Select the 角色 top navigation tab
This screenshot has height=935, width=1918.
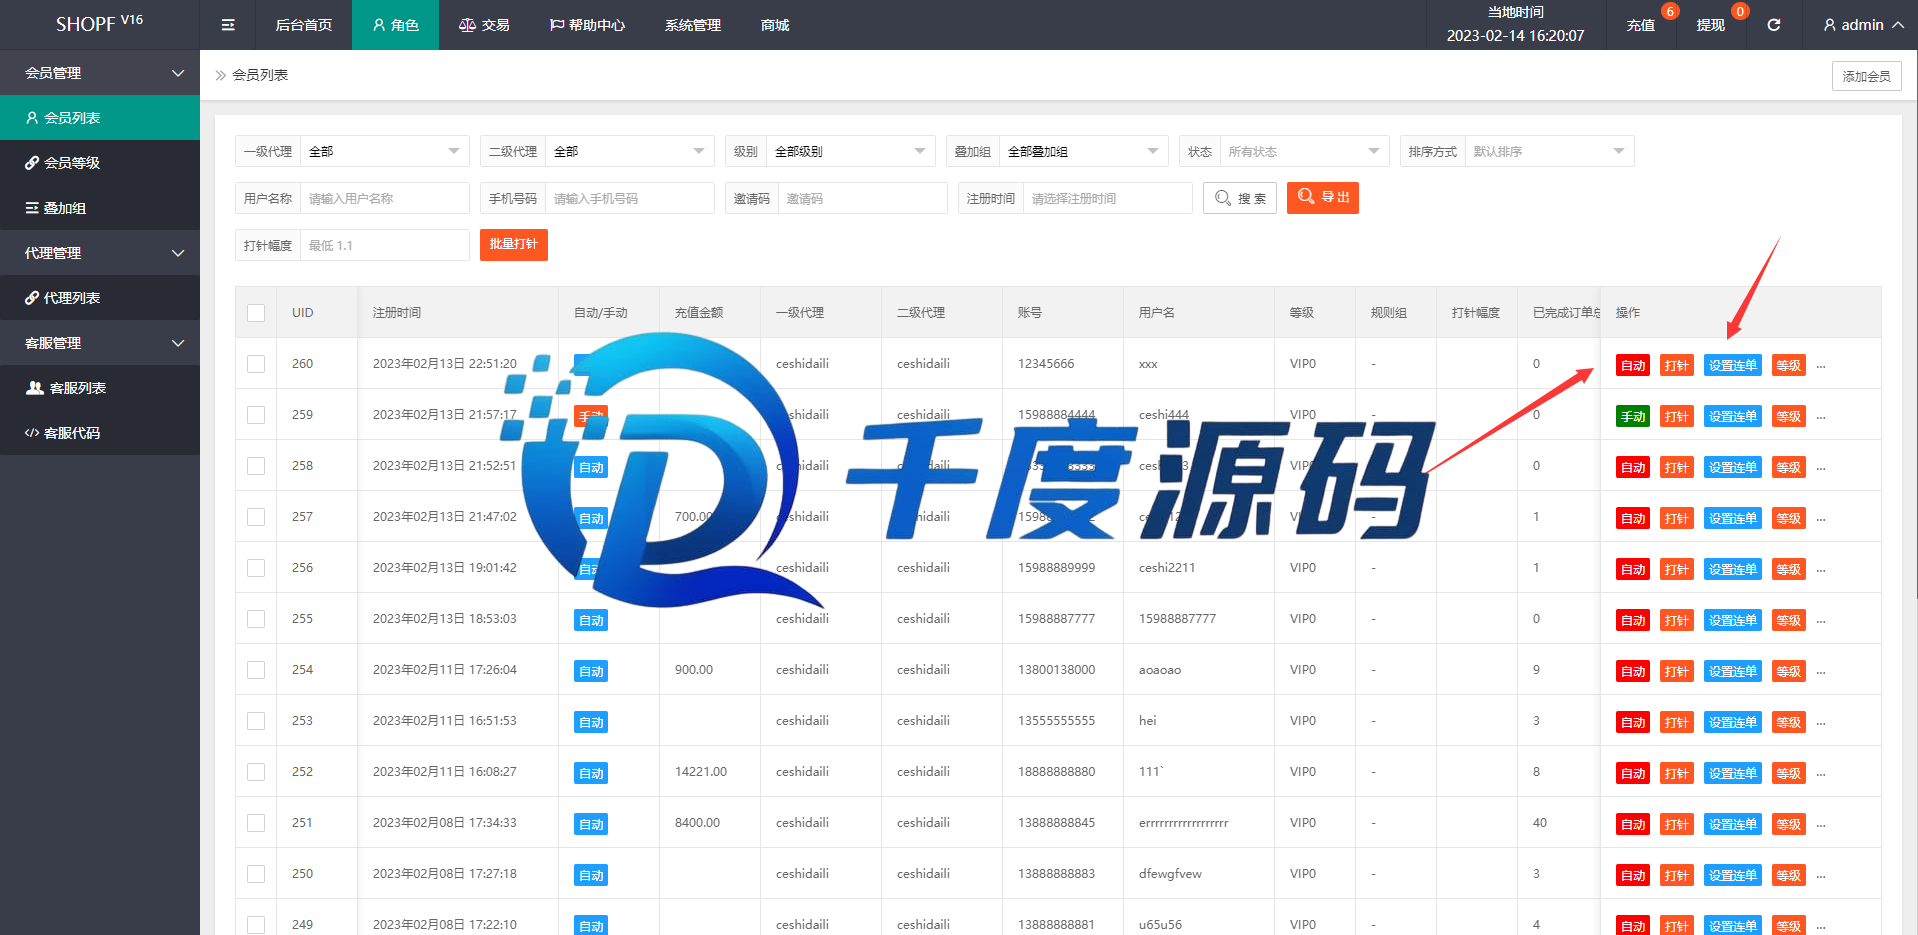click(395, 25)
